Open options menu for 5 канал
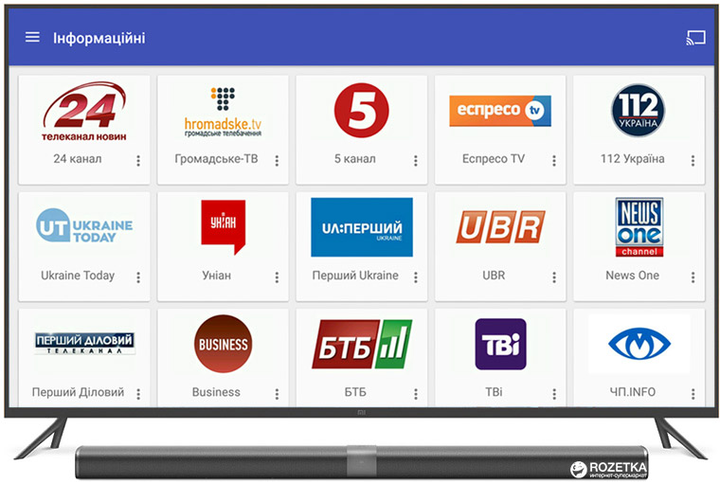720x482 pixels. point(416,160)
